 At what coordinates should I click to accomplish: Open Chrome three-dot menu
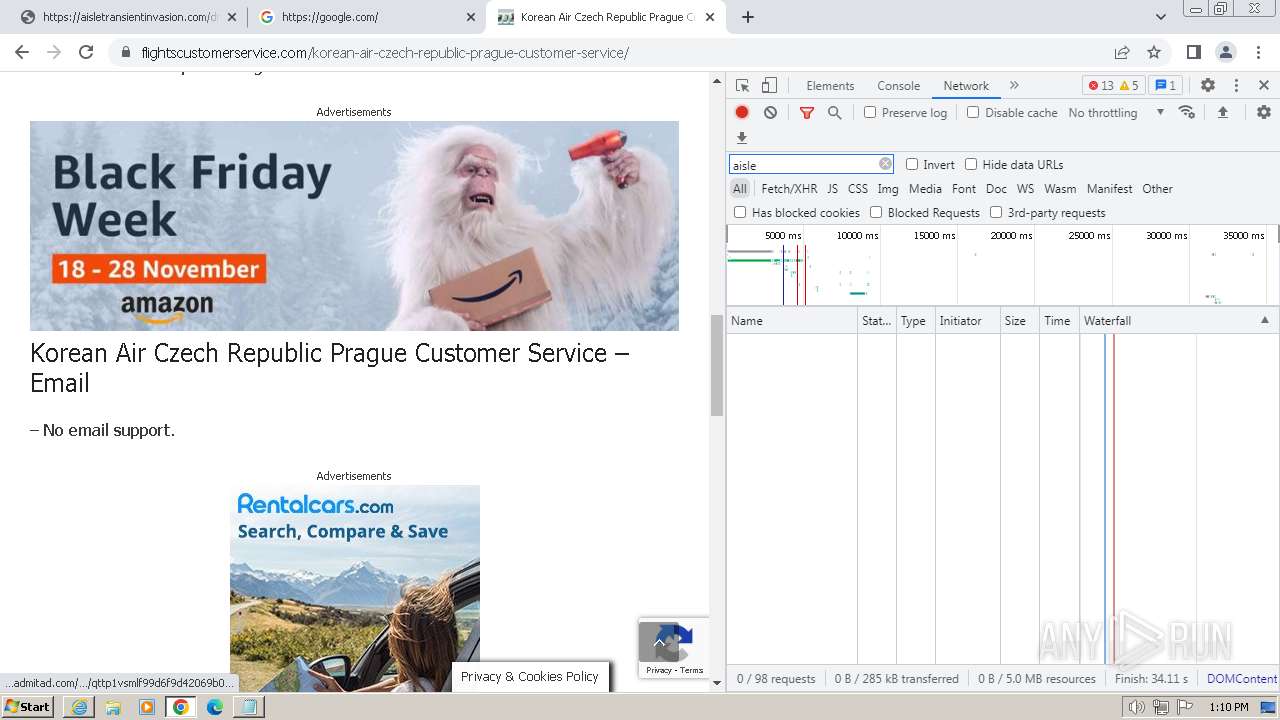1257,52
